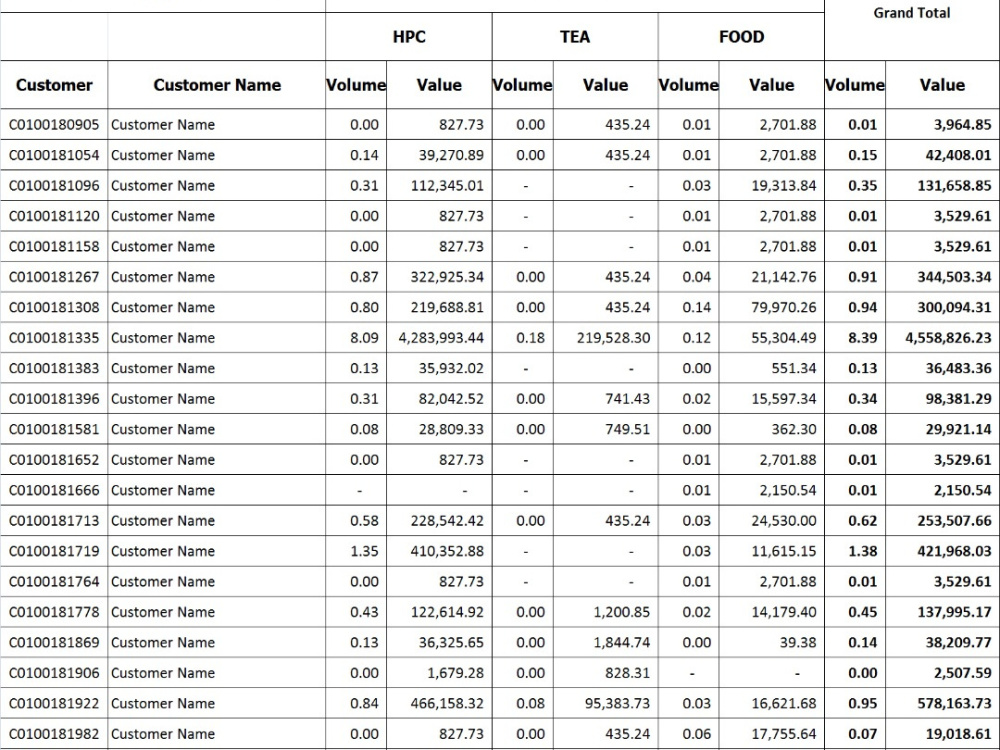
Task: Click FOOD value 79,970.26
Action: tap(784, 308)
